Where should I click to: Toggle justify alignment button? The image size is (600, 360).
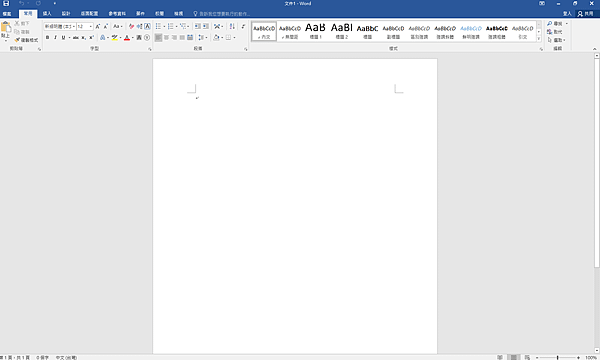[x=182, y=37]
